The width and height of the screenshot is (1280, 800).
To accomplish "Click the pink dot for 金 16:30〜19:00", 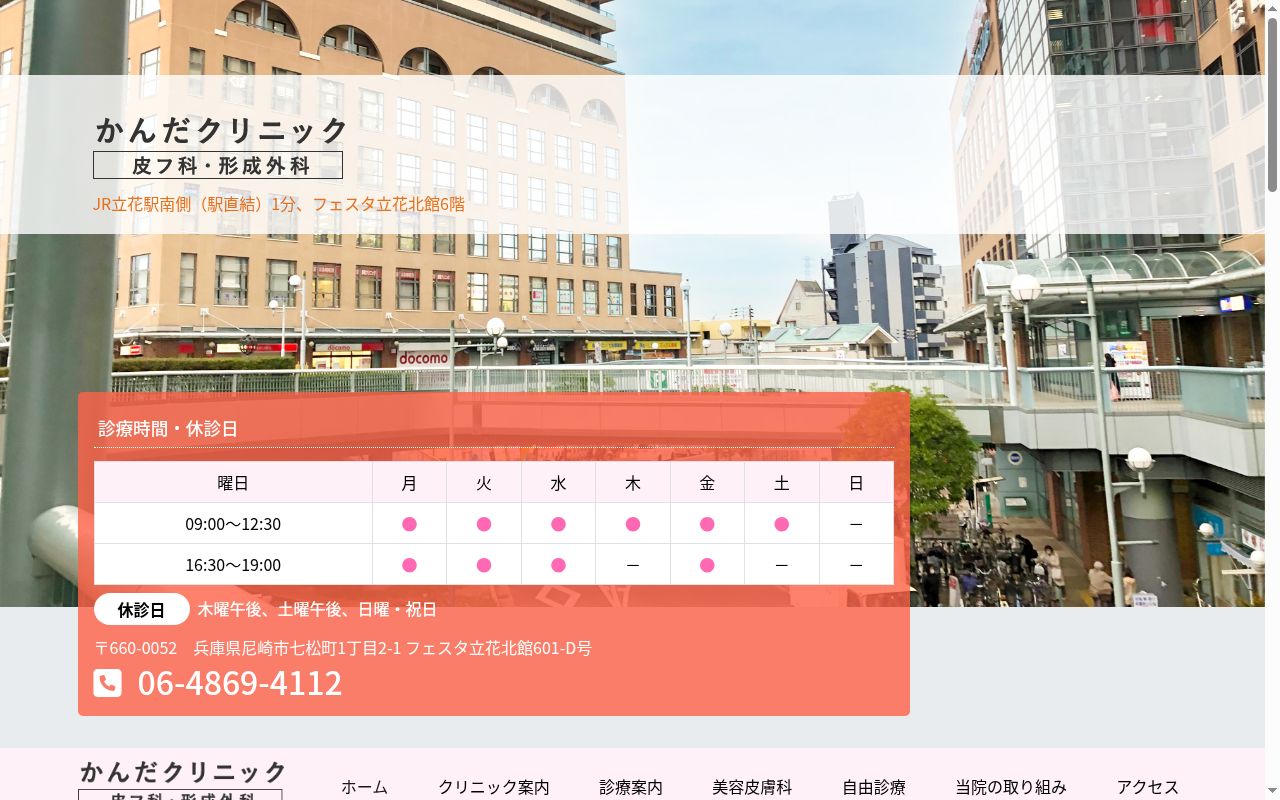I will [x=707, y=565].
